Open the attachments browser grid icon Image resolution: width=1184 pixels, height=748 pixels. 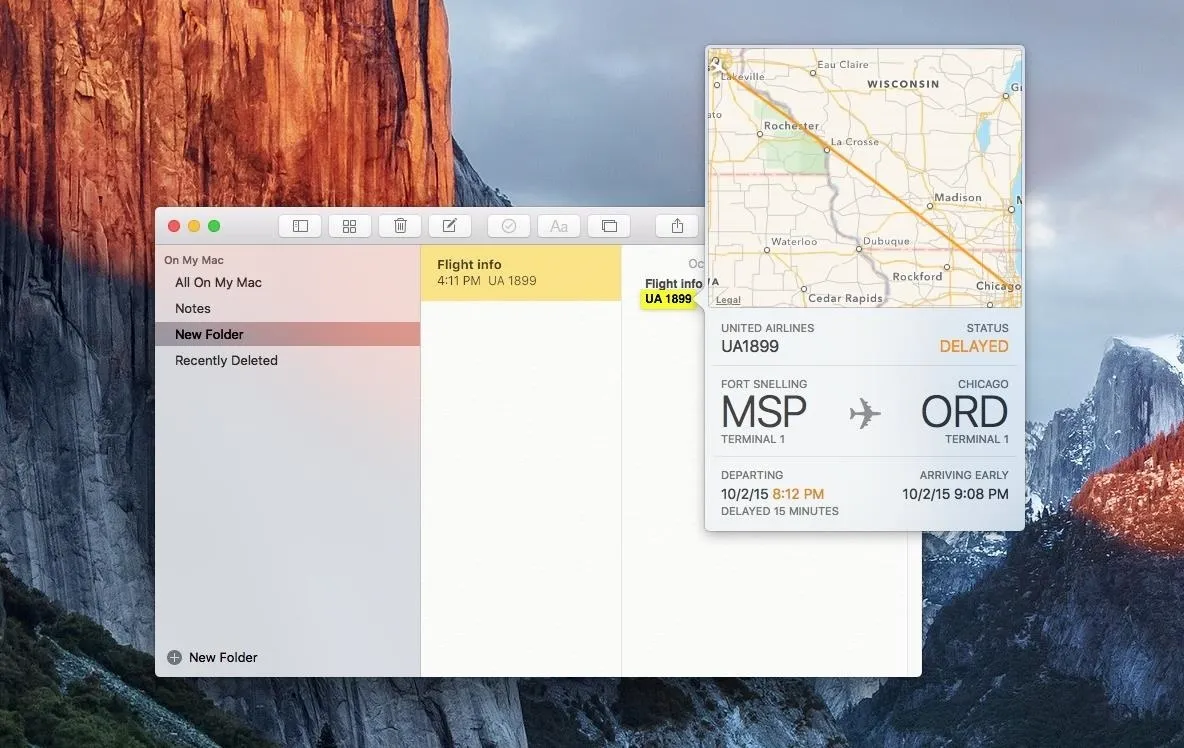[350, 226]
